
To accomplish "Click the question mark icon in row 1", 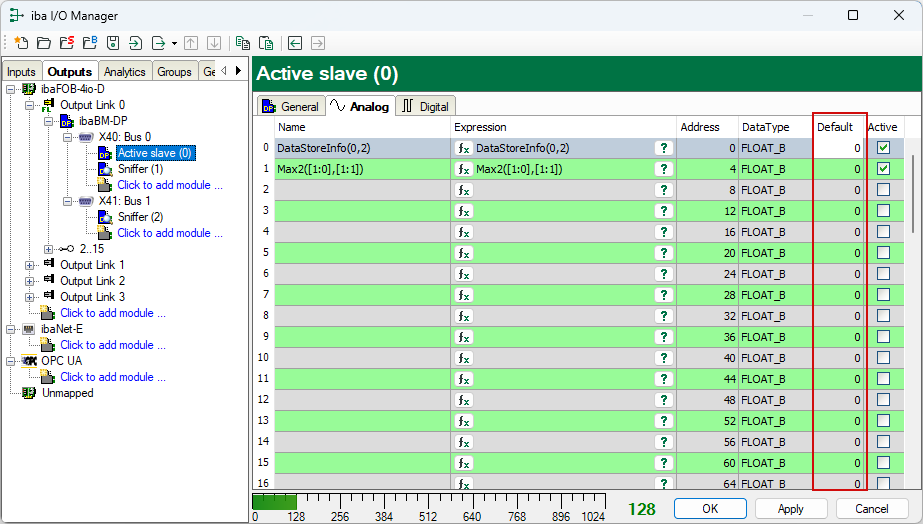I will pyautogui.click(x=663, y=170).
